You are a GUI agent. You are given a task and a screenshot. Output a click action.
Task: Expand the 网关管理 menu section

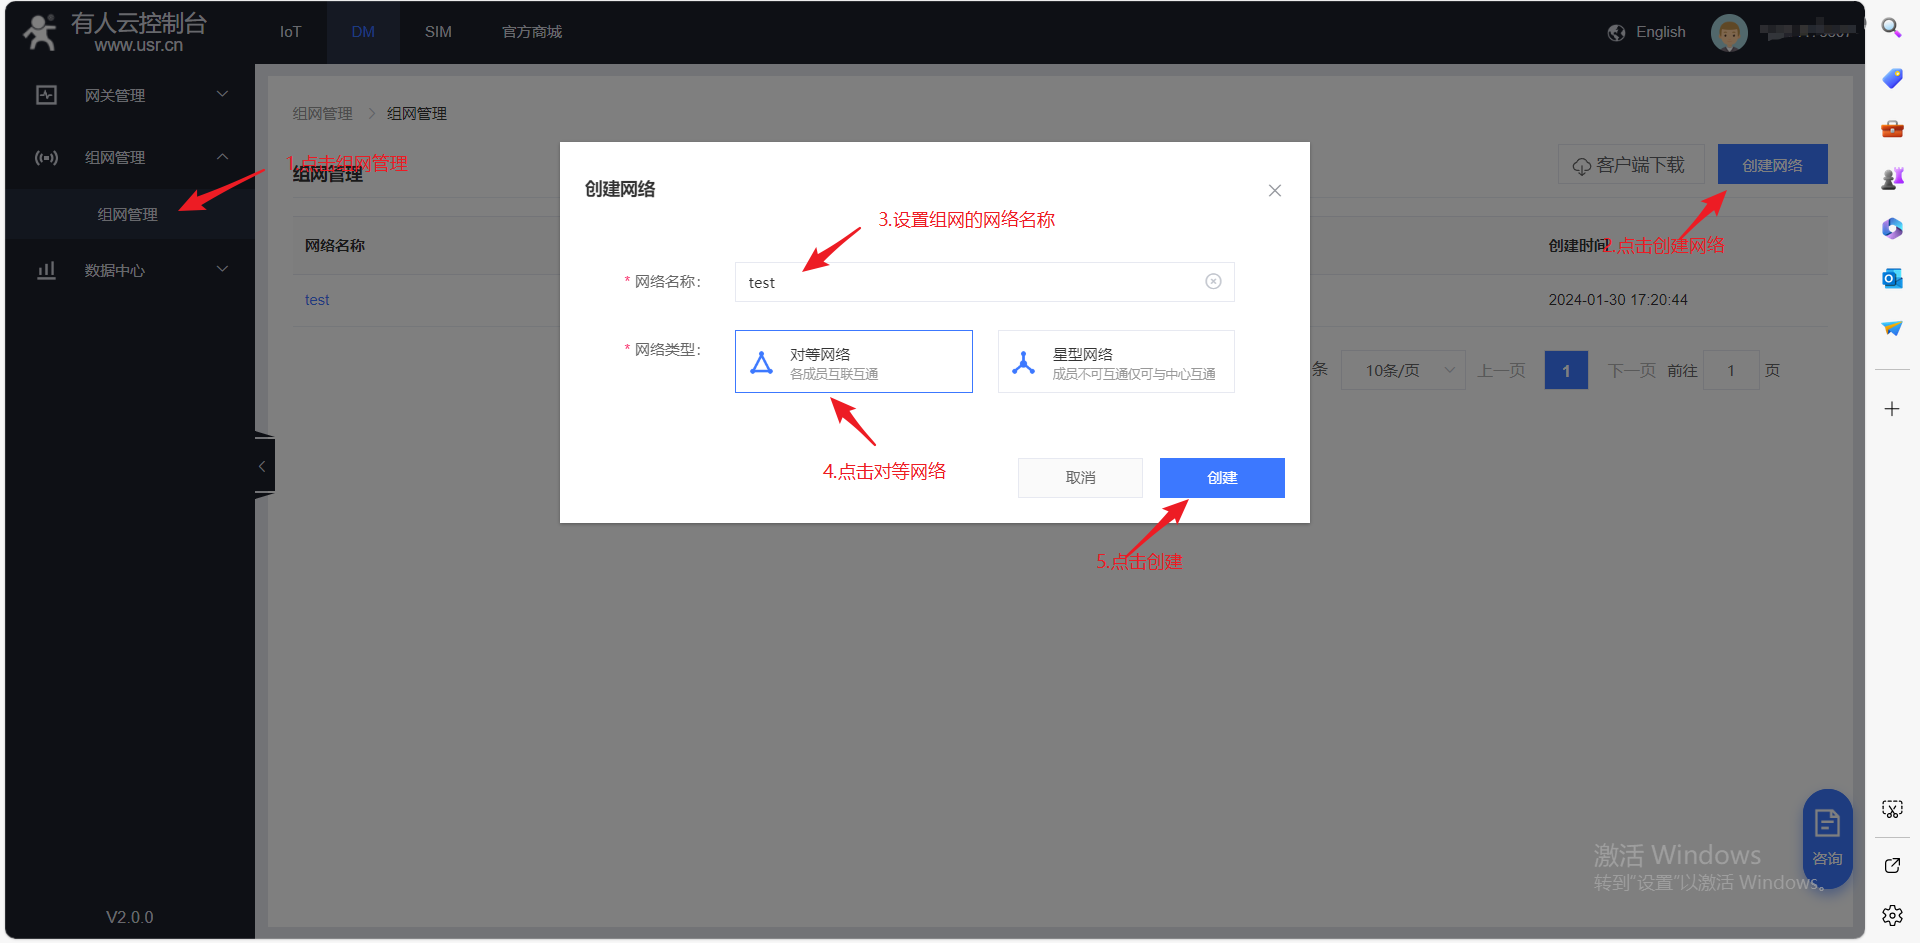(x=130, y=95)
